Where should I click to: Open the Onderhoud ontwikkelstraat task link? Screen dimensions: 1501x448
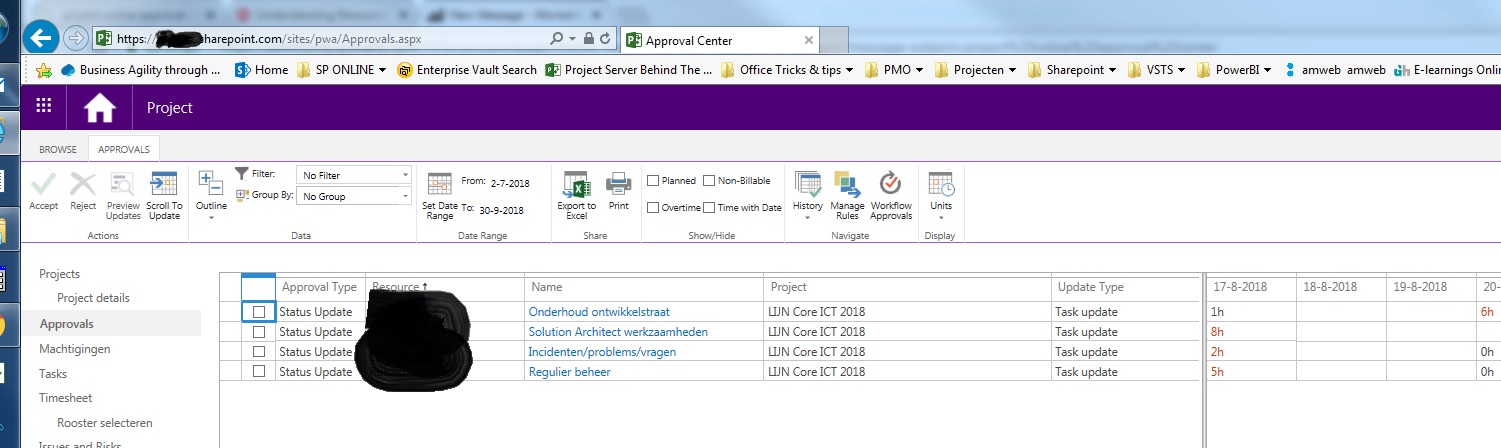click(x=599, y=312)
